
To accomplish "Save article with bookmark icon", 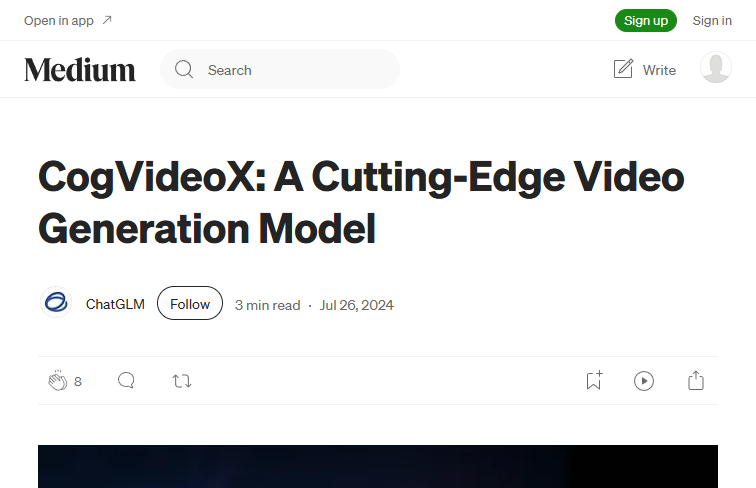I will pyautogui.click(x=594, y=380).
